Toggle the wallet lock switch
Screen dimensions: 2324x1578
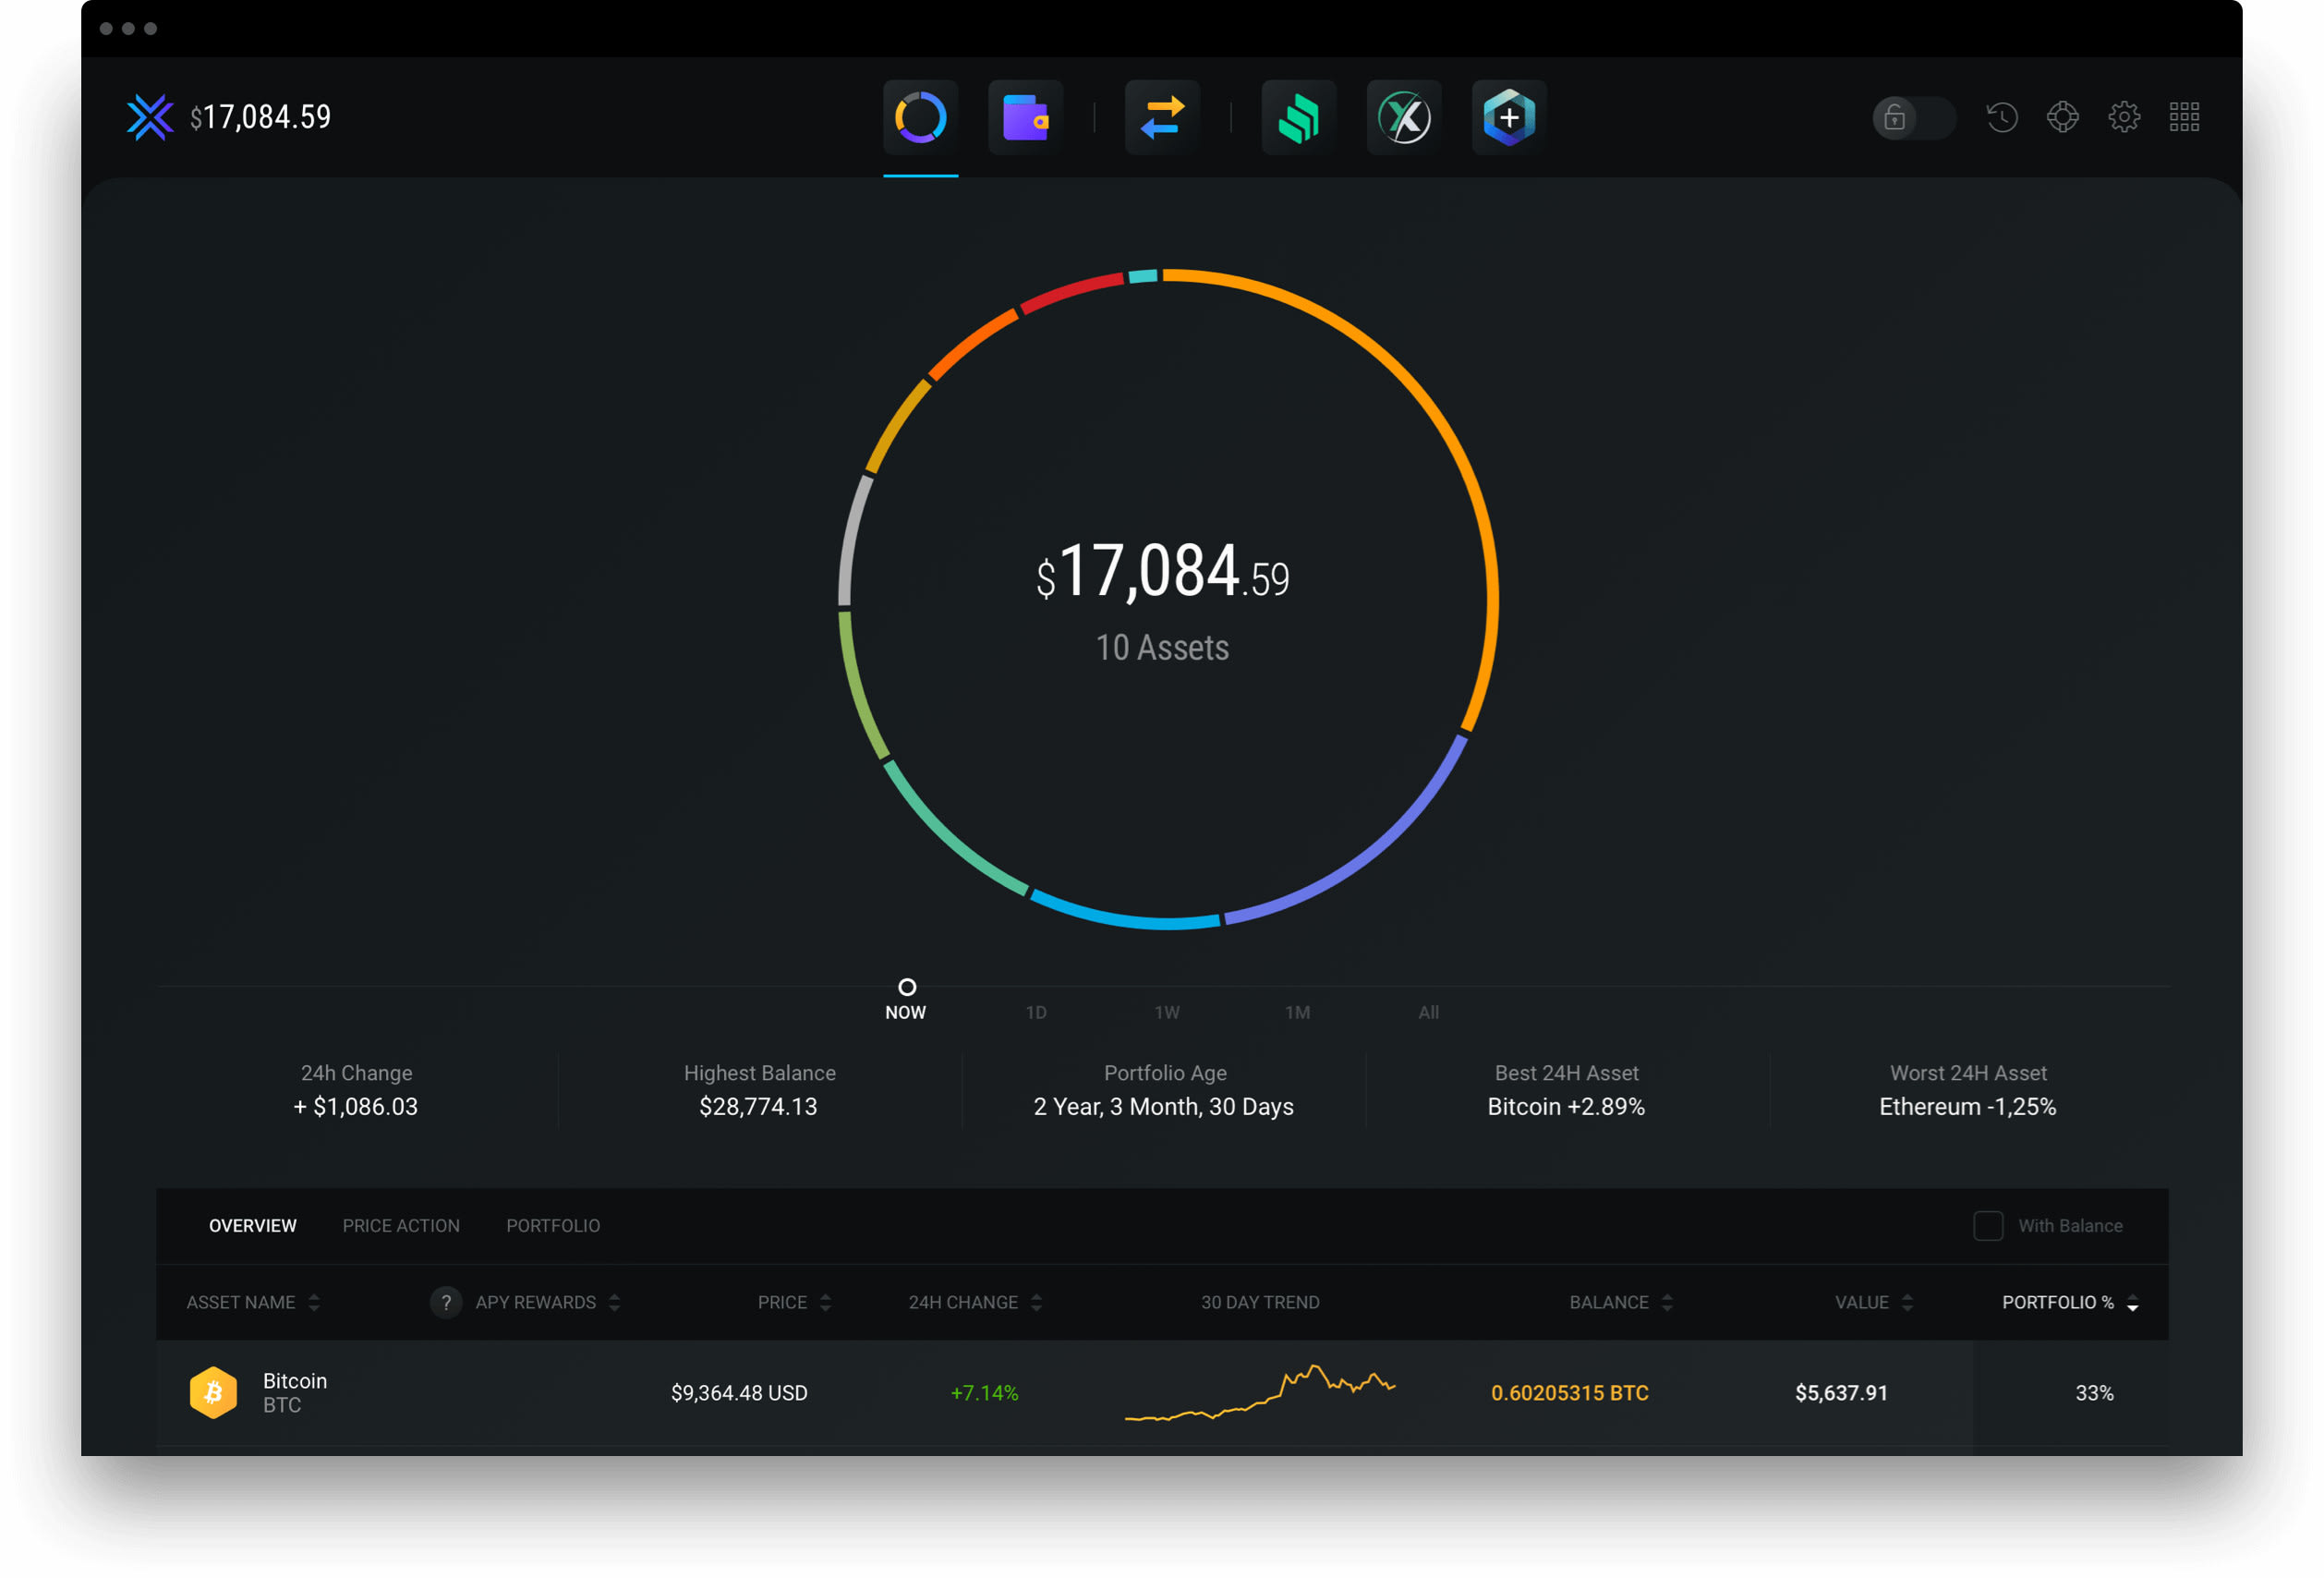(x=1913, y=118)
